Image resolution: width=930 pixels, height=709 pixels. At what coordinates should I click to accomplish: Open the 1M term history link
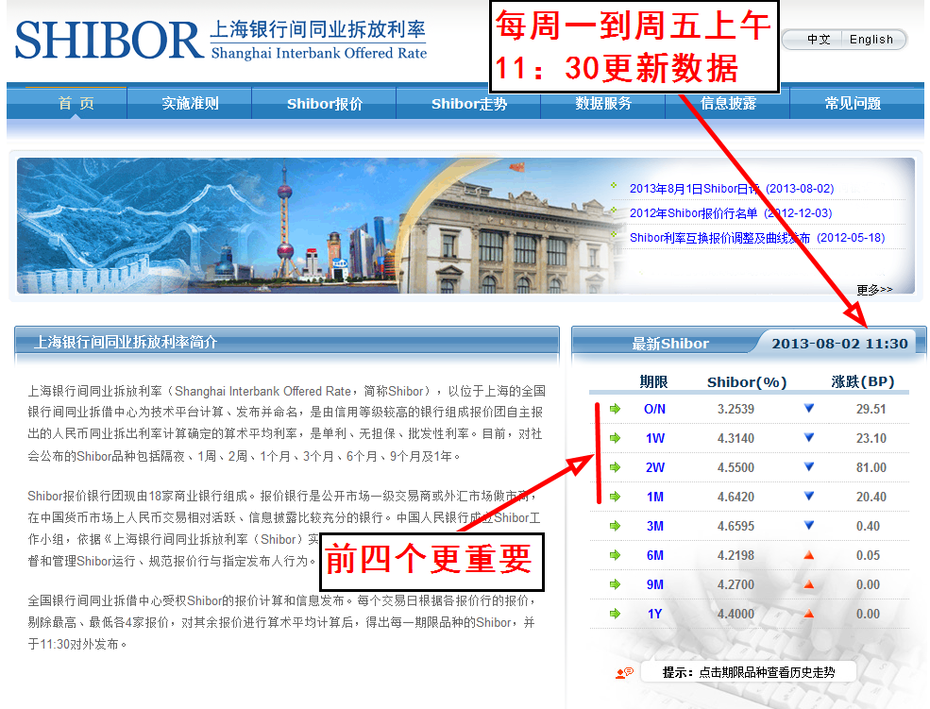[x=655, y=497]
